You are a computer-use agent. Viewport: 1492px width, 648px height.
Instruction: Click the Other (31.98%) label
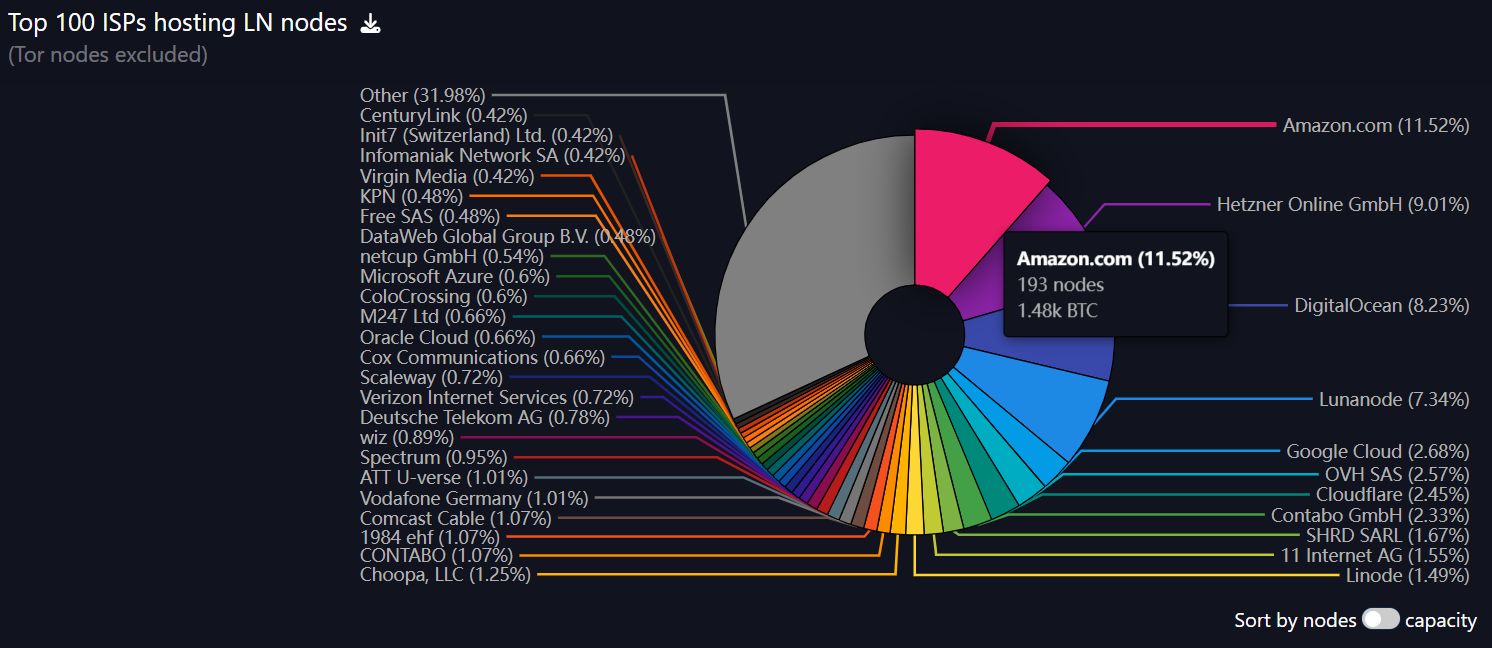422,95
